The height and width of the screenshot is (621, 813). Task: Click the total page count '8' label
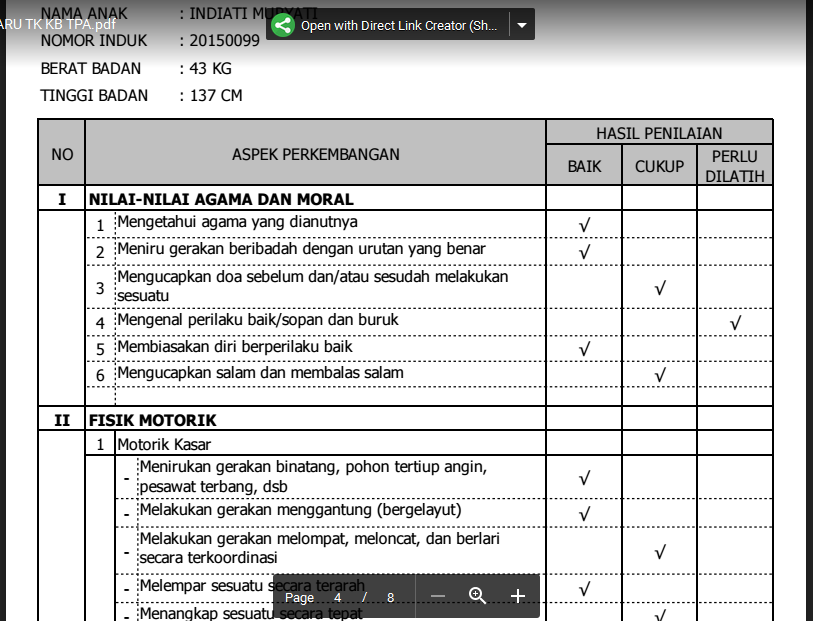pos(390,597)
